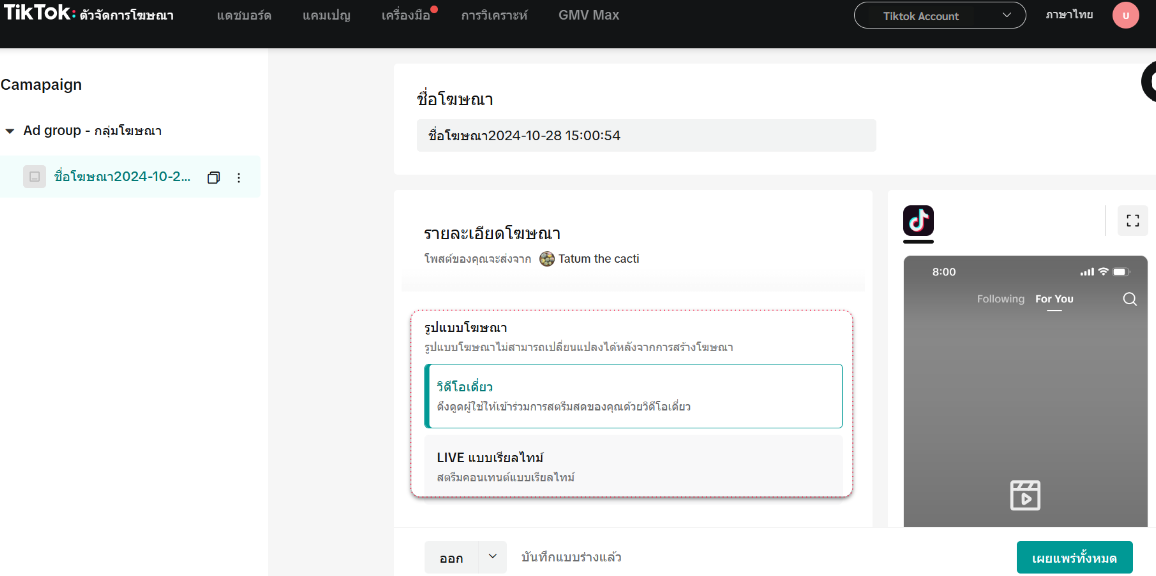Viewport: 1156px width, 576px height.
Task: Collapse the Ad group tree node
Action: [10, 131]
